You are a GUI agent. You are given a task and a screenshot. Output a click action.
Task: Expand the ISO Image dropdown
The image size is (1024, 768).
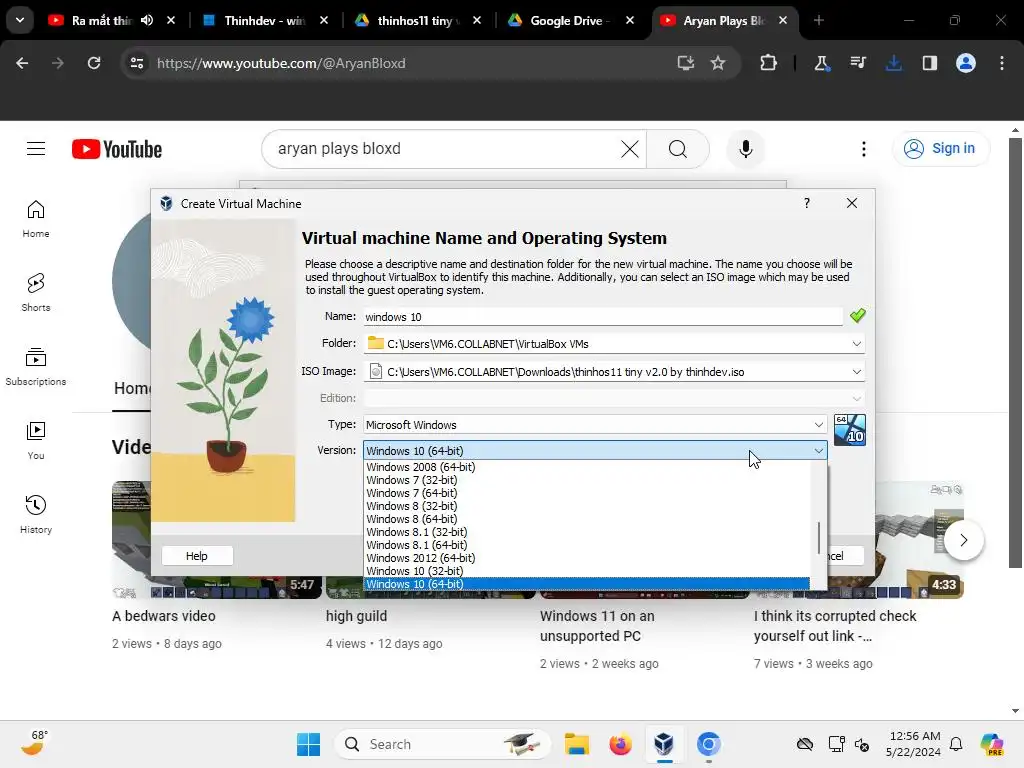pos(856,372)
